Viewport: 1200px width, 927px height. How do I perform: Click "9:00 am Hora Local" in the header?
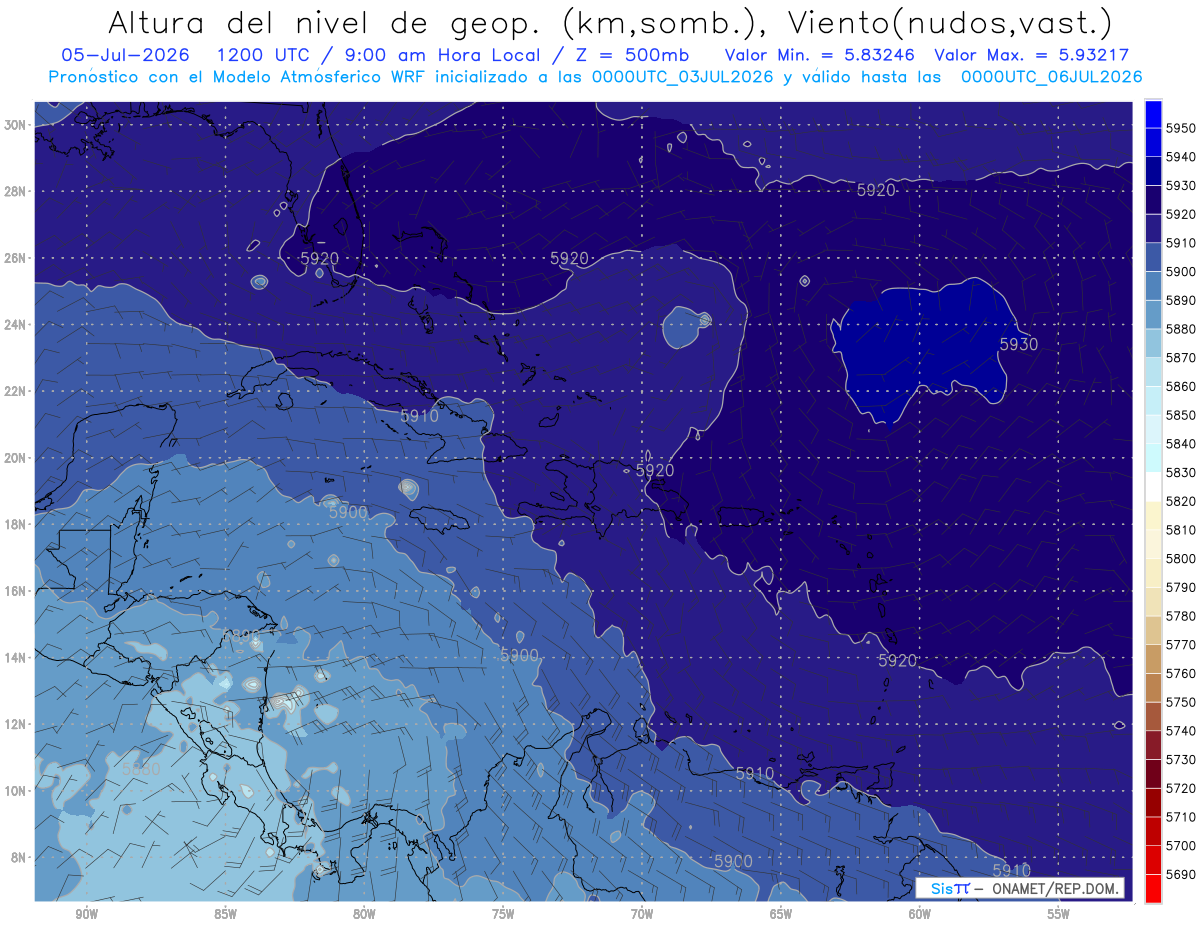click(x=440, y=55)
